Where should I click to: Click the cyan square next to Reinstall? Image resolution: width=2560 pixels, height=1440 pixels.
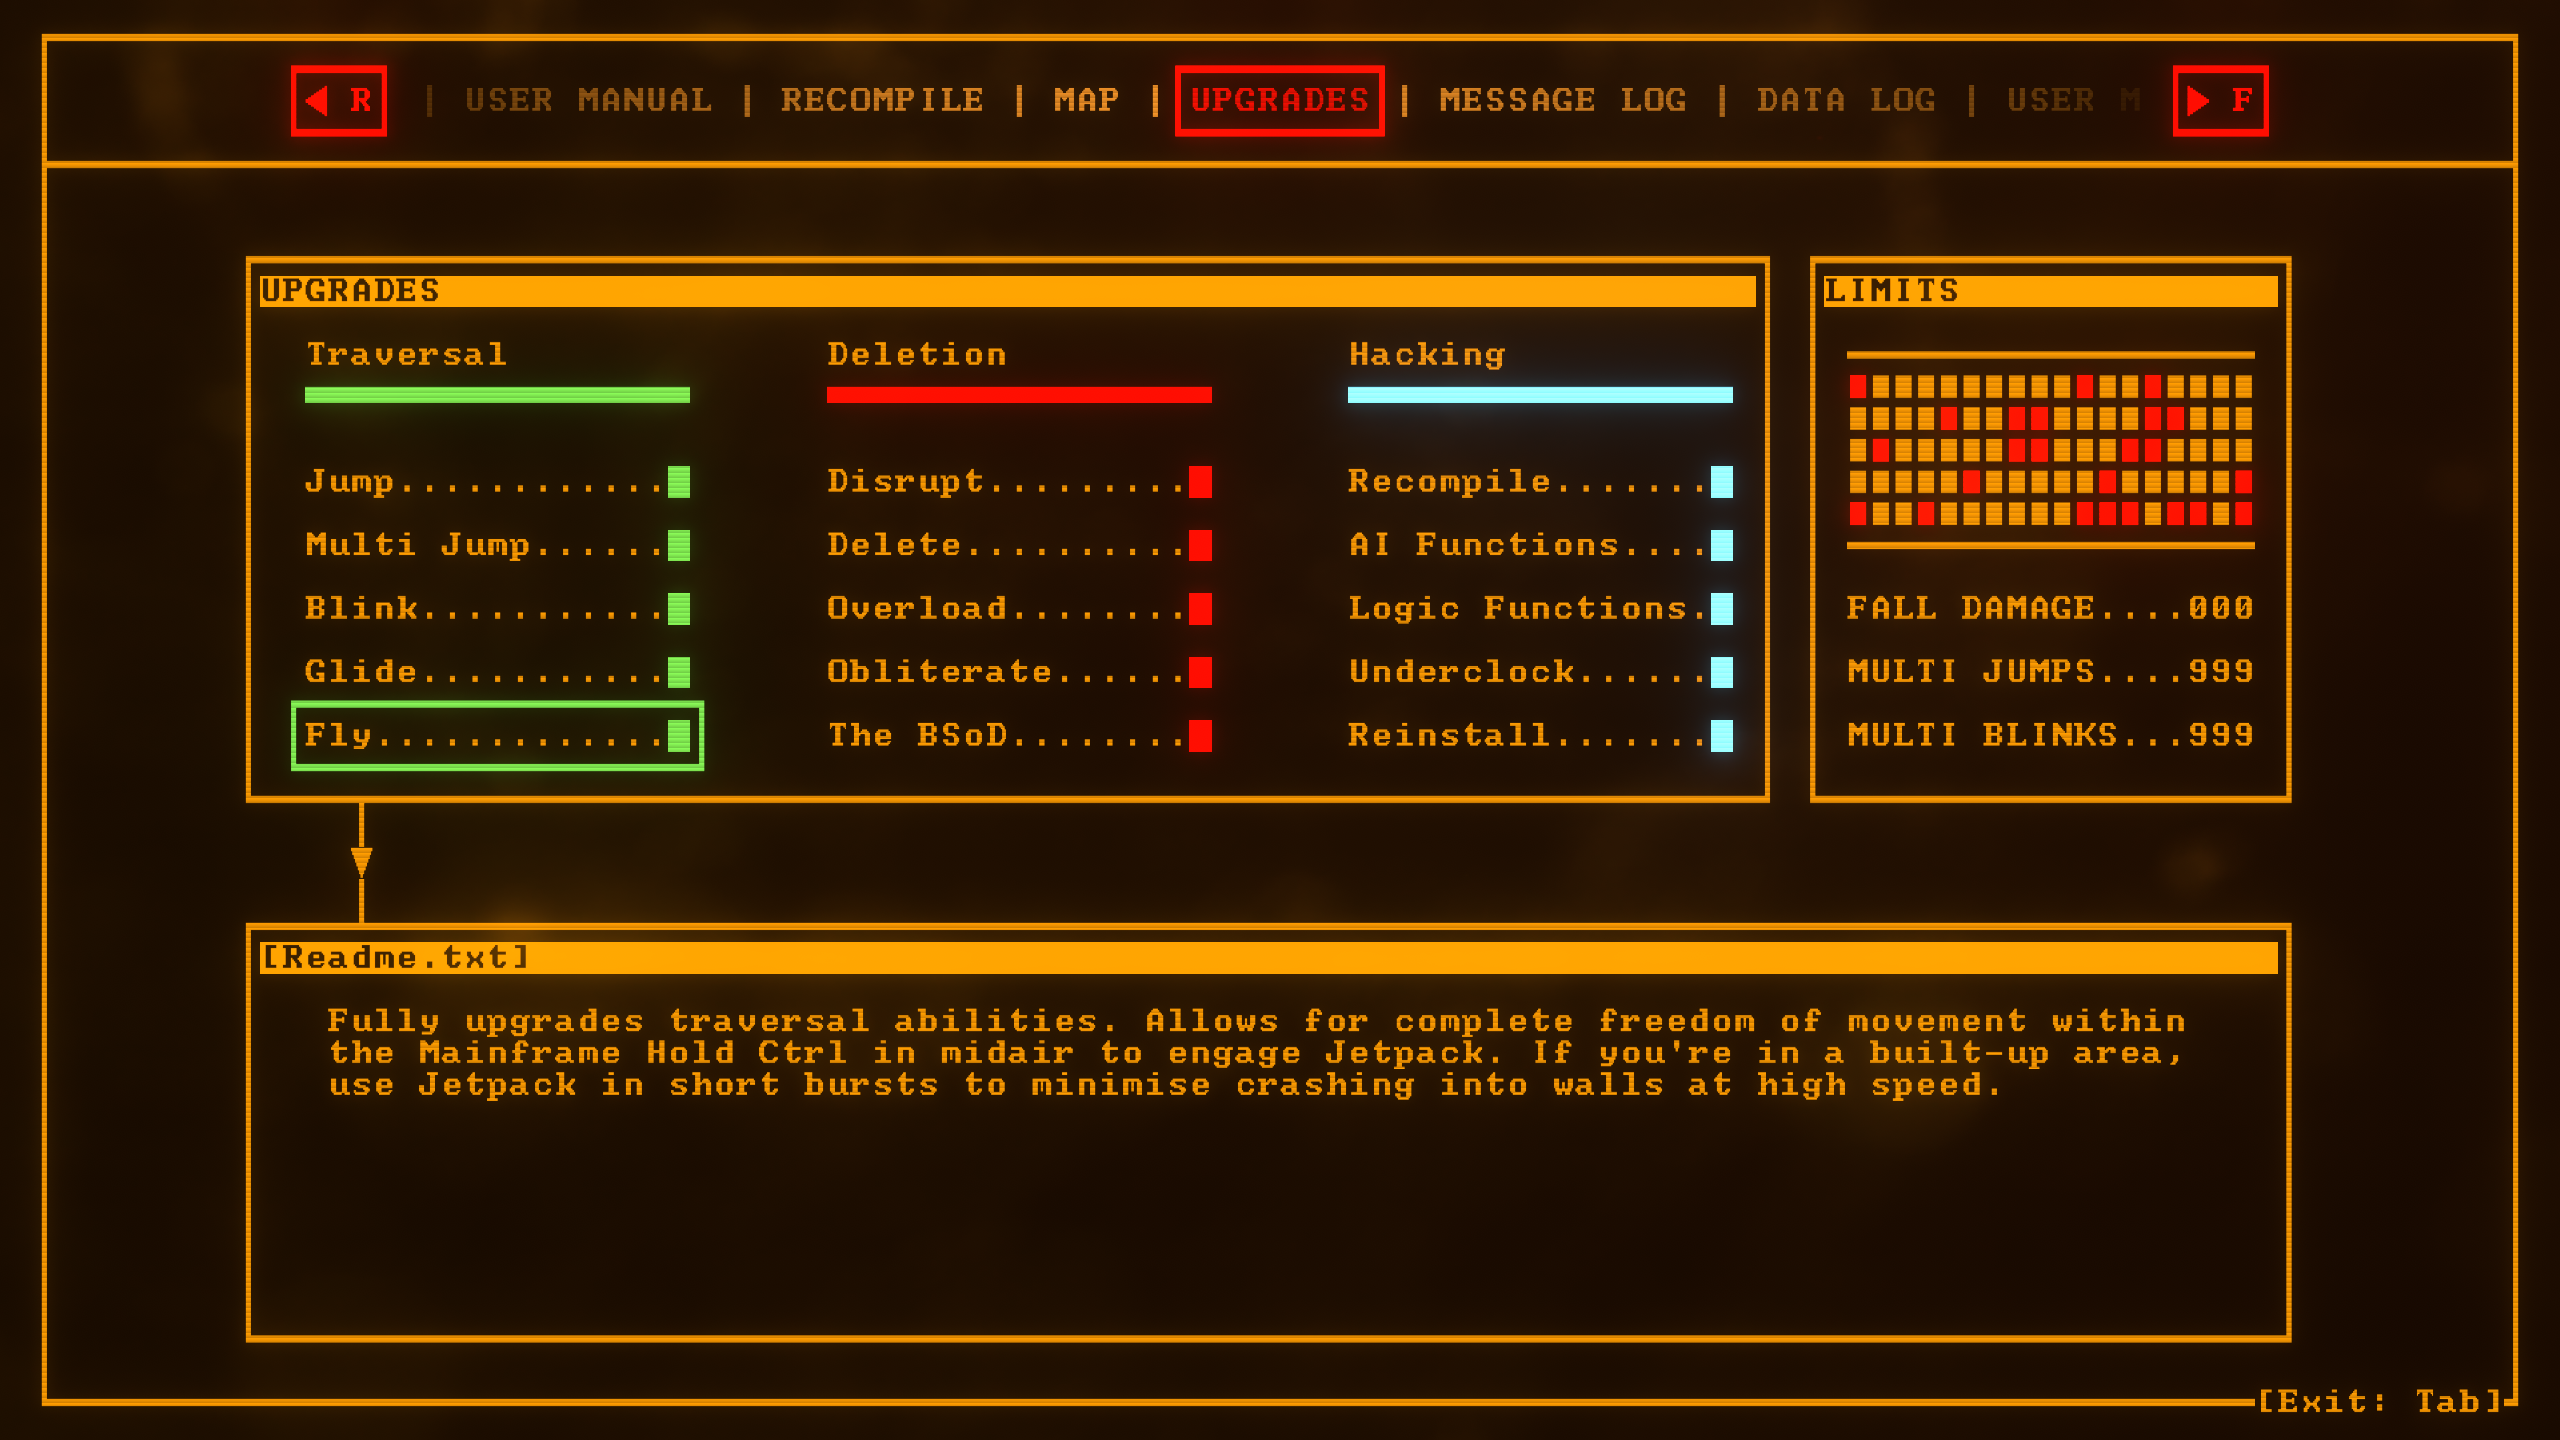[1721, 736]
